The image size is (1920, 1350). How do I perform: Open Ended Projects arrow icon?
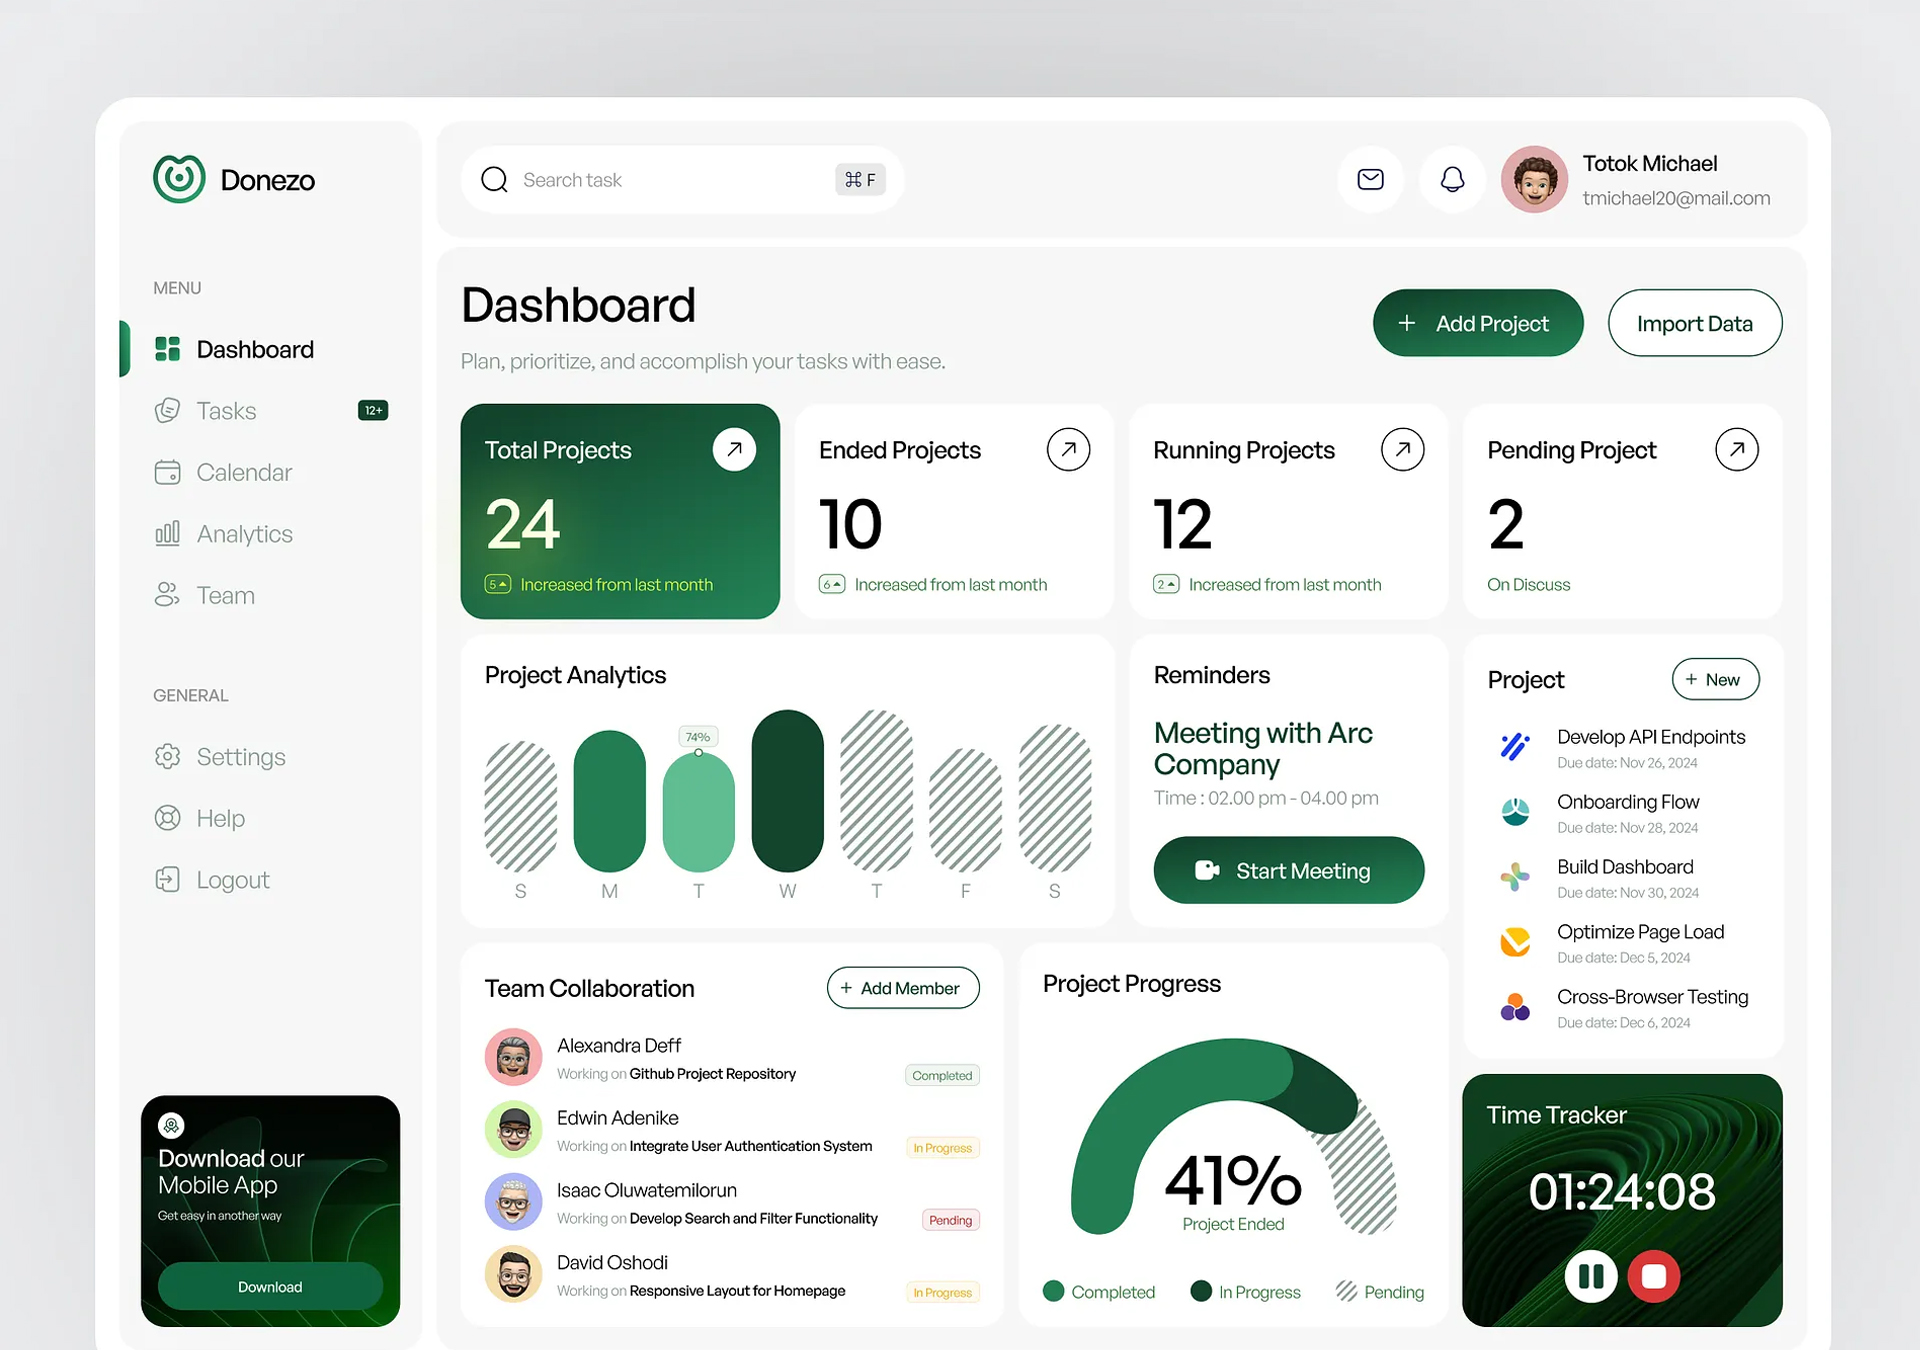click(1068, 450)
